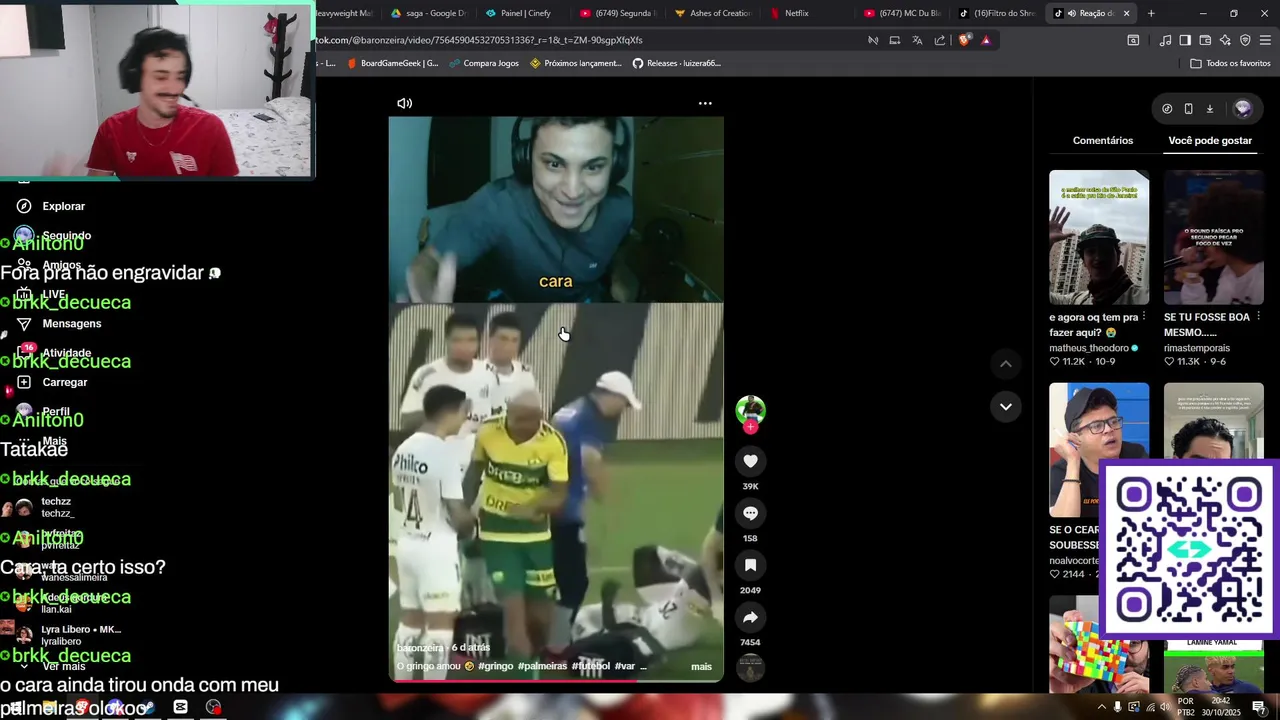Toggle the Brave sidebar panel
1280x720 pixels.
(x=1185, y=40)
